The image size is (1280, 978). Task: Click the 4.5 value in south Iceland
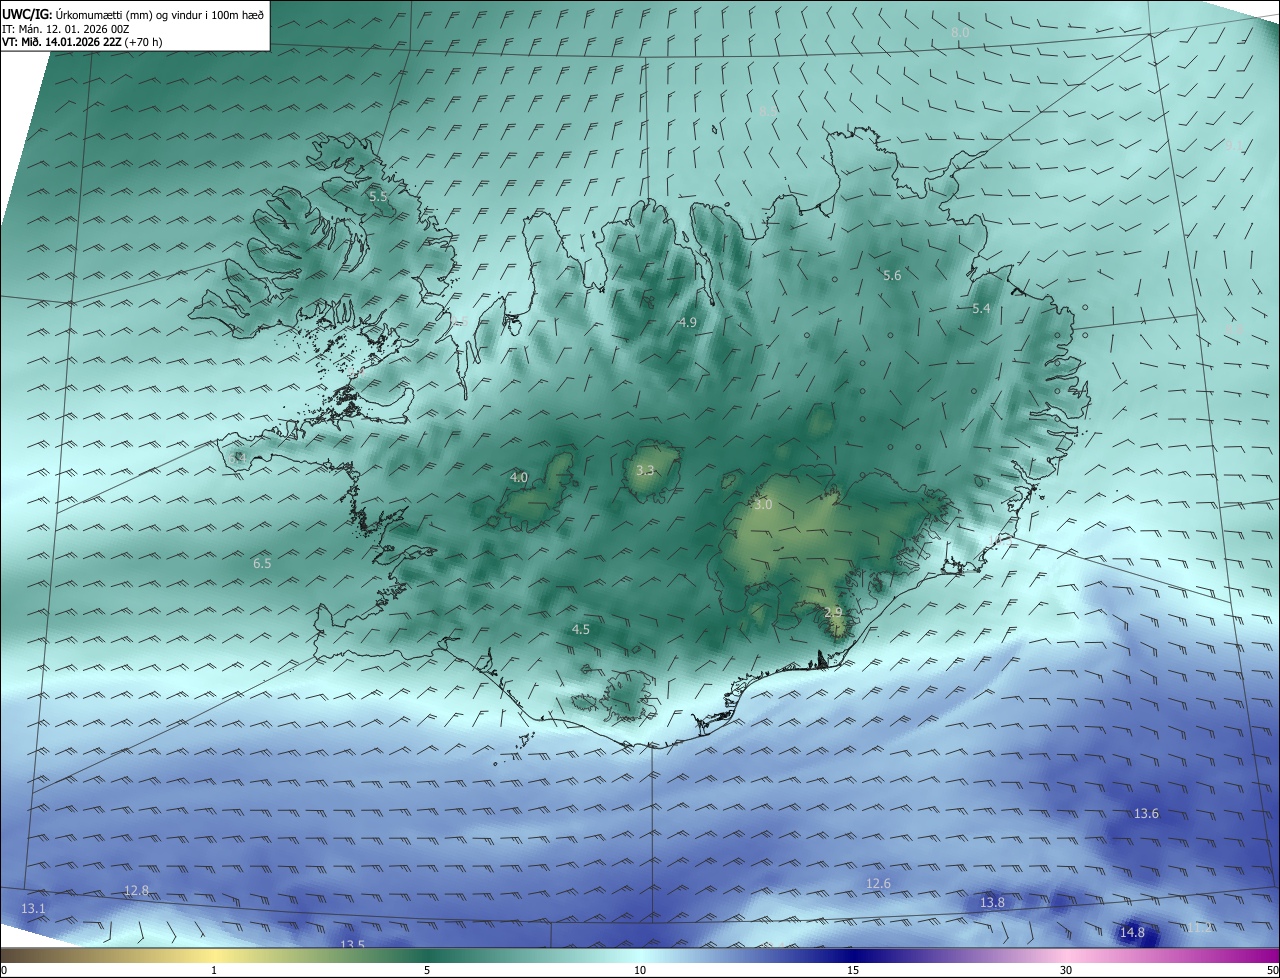tap(580, 629)
